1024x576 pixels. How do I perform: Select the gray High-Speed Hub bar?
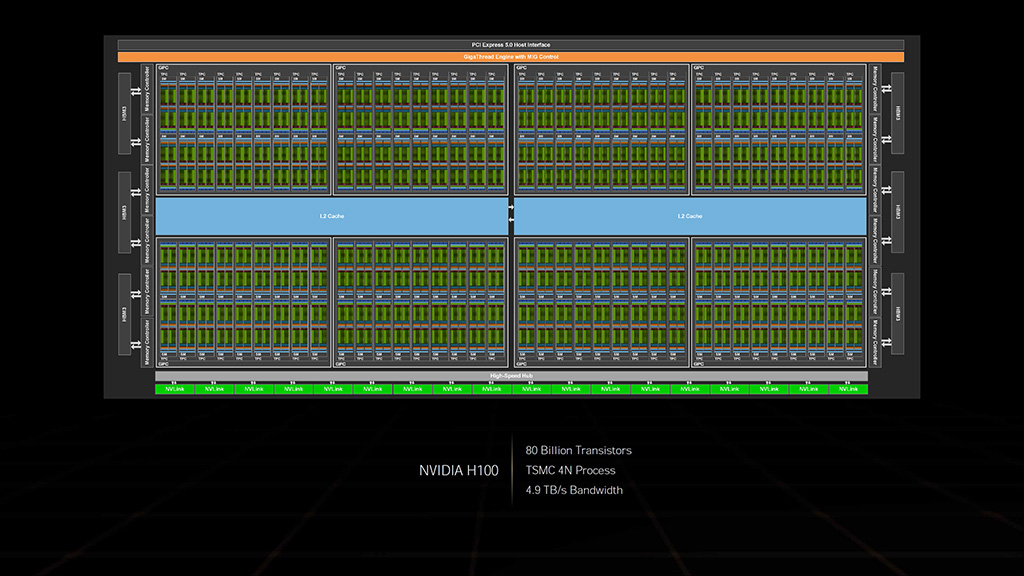point(511,376)
